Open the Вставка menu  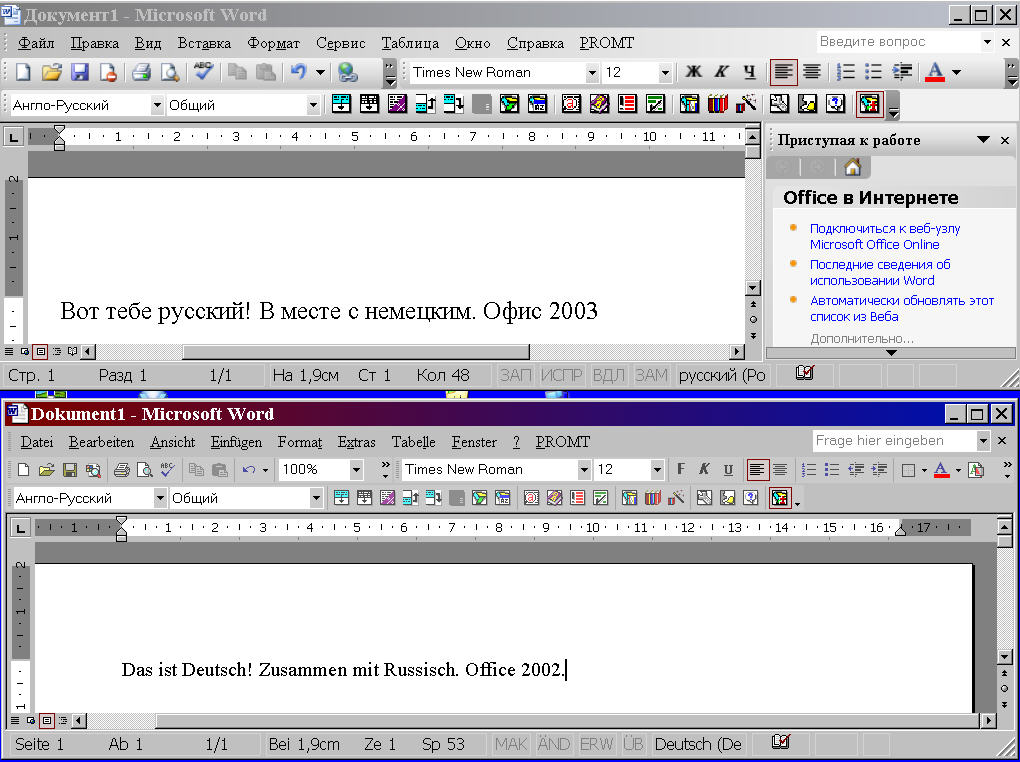point(204,43)
